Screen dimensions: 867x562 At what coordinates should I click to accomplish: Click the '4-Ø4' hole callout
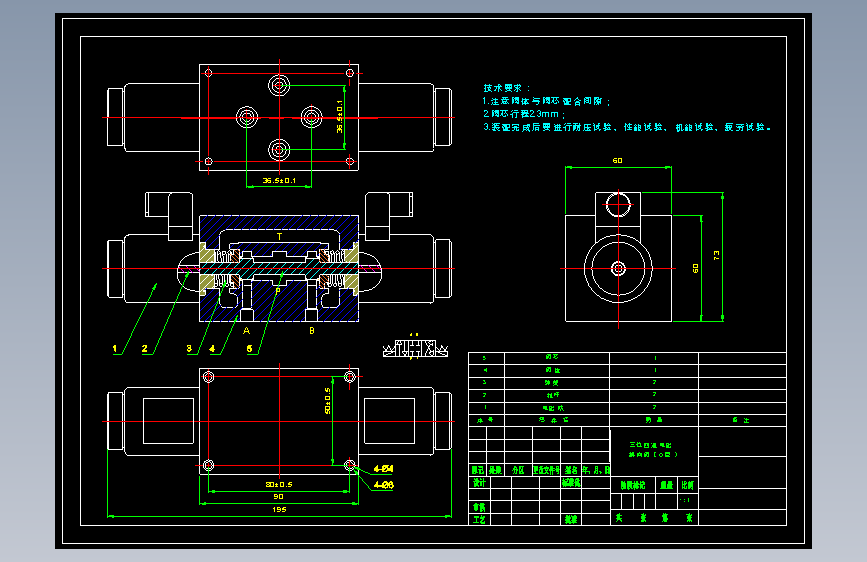pyautogui.click(x=383, y=469)
